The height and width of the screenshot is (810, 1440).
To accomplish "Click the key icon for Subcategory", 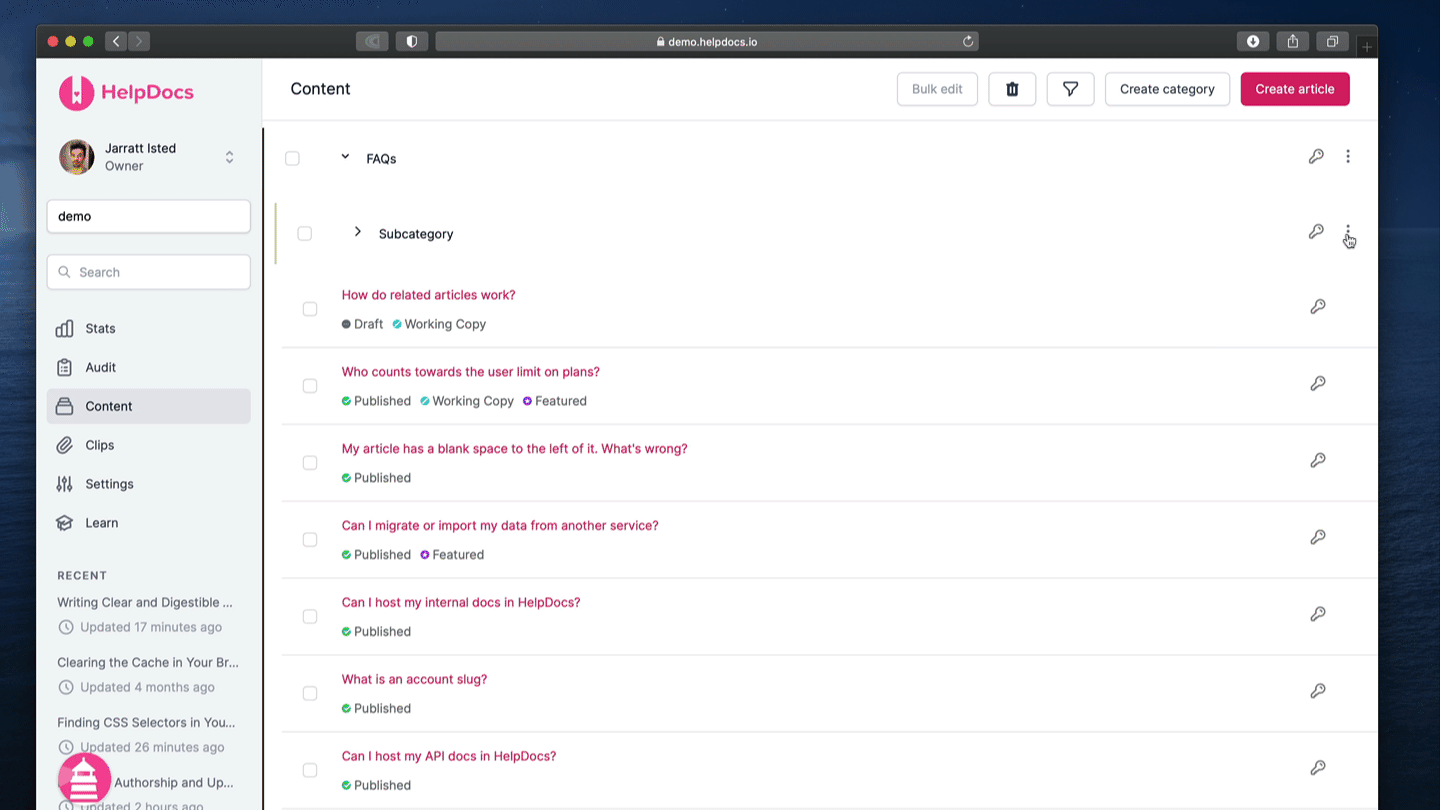I will 1316,231.
